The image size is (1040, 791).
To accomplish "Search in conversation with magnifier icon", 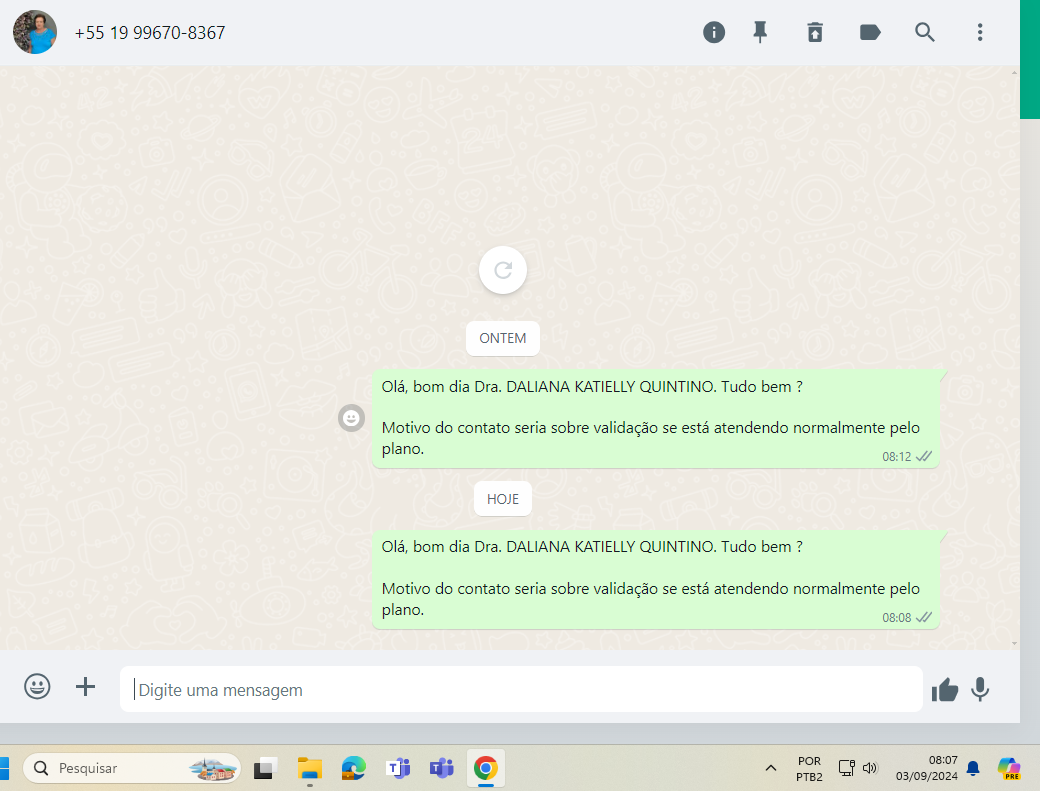I will tap(925, 32).
